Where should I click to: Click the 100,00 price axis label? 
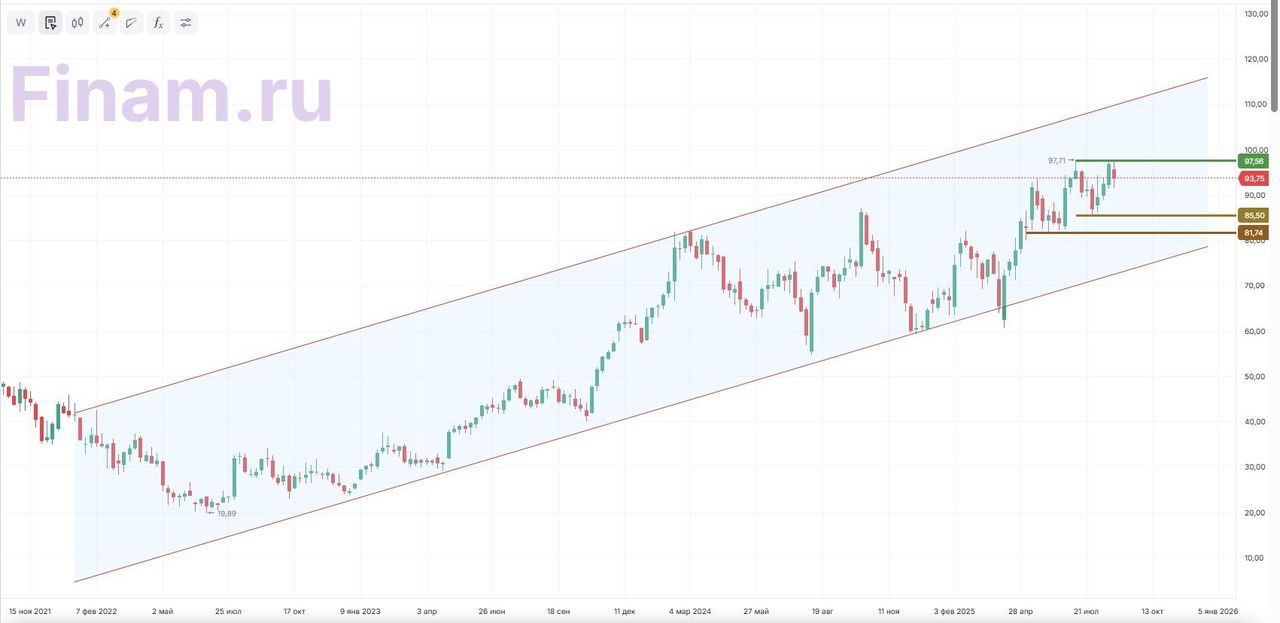click(1255, 150)
